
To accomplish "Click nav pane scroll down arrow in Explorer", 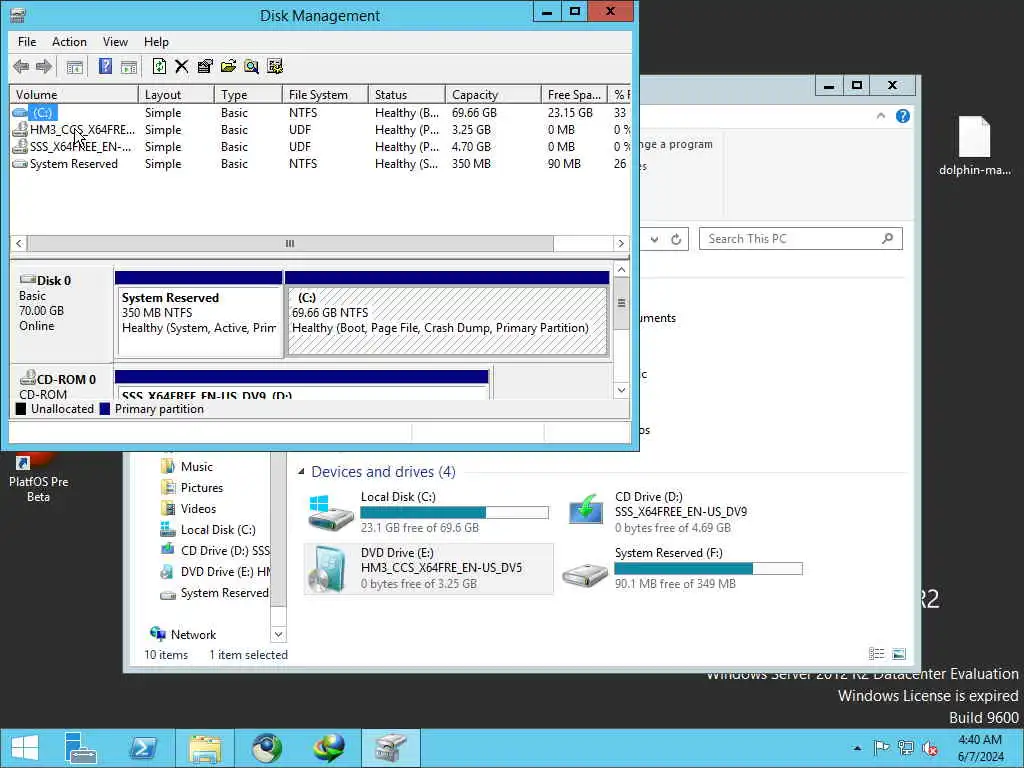I will pyautogui.click(x=278, y=634).
